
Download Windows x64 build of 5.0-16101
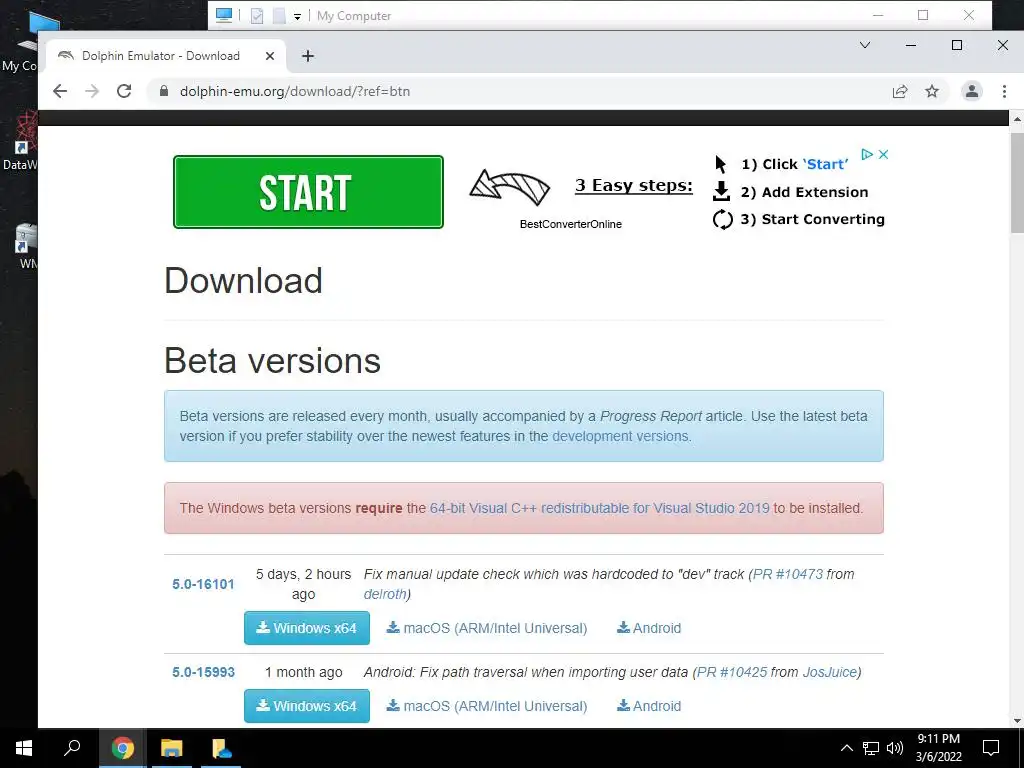[x=307, y=628]
